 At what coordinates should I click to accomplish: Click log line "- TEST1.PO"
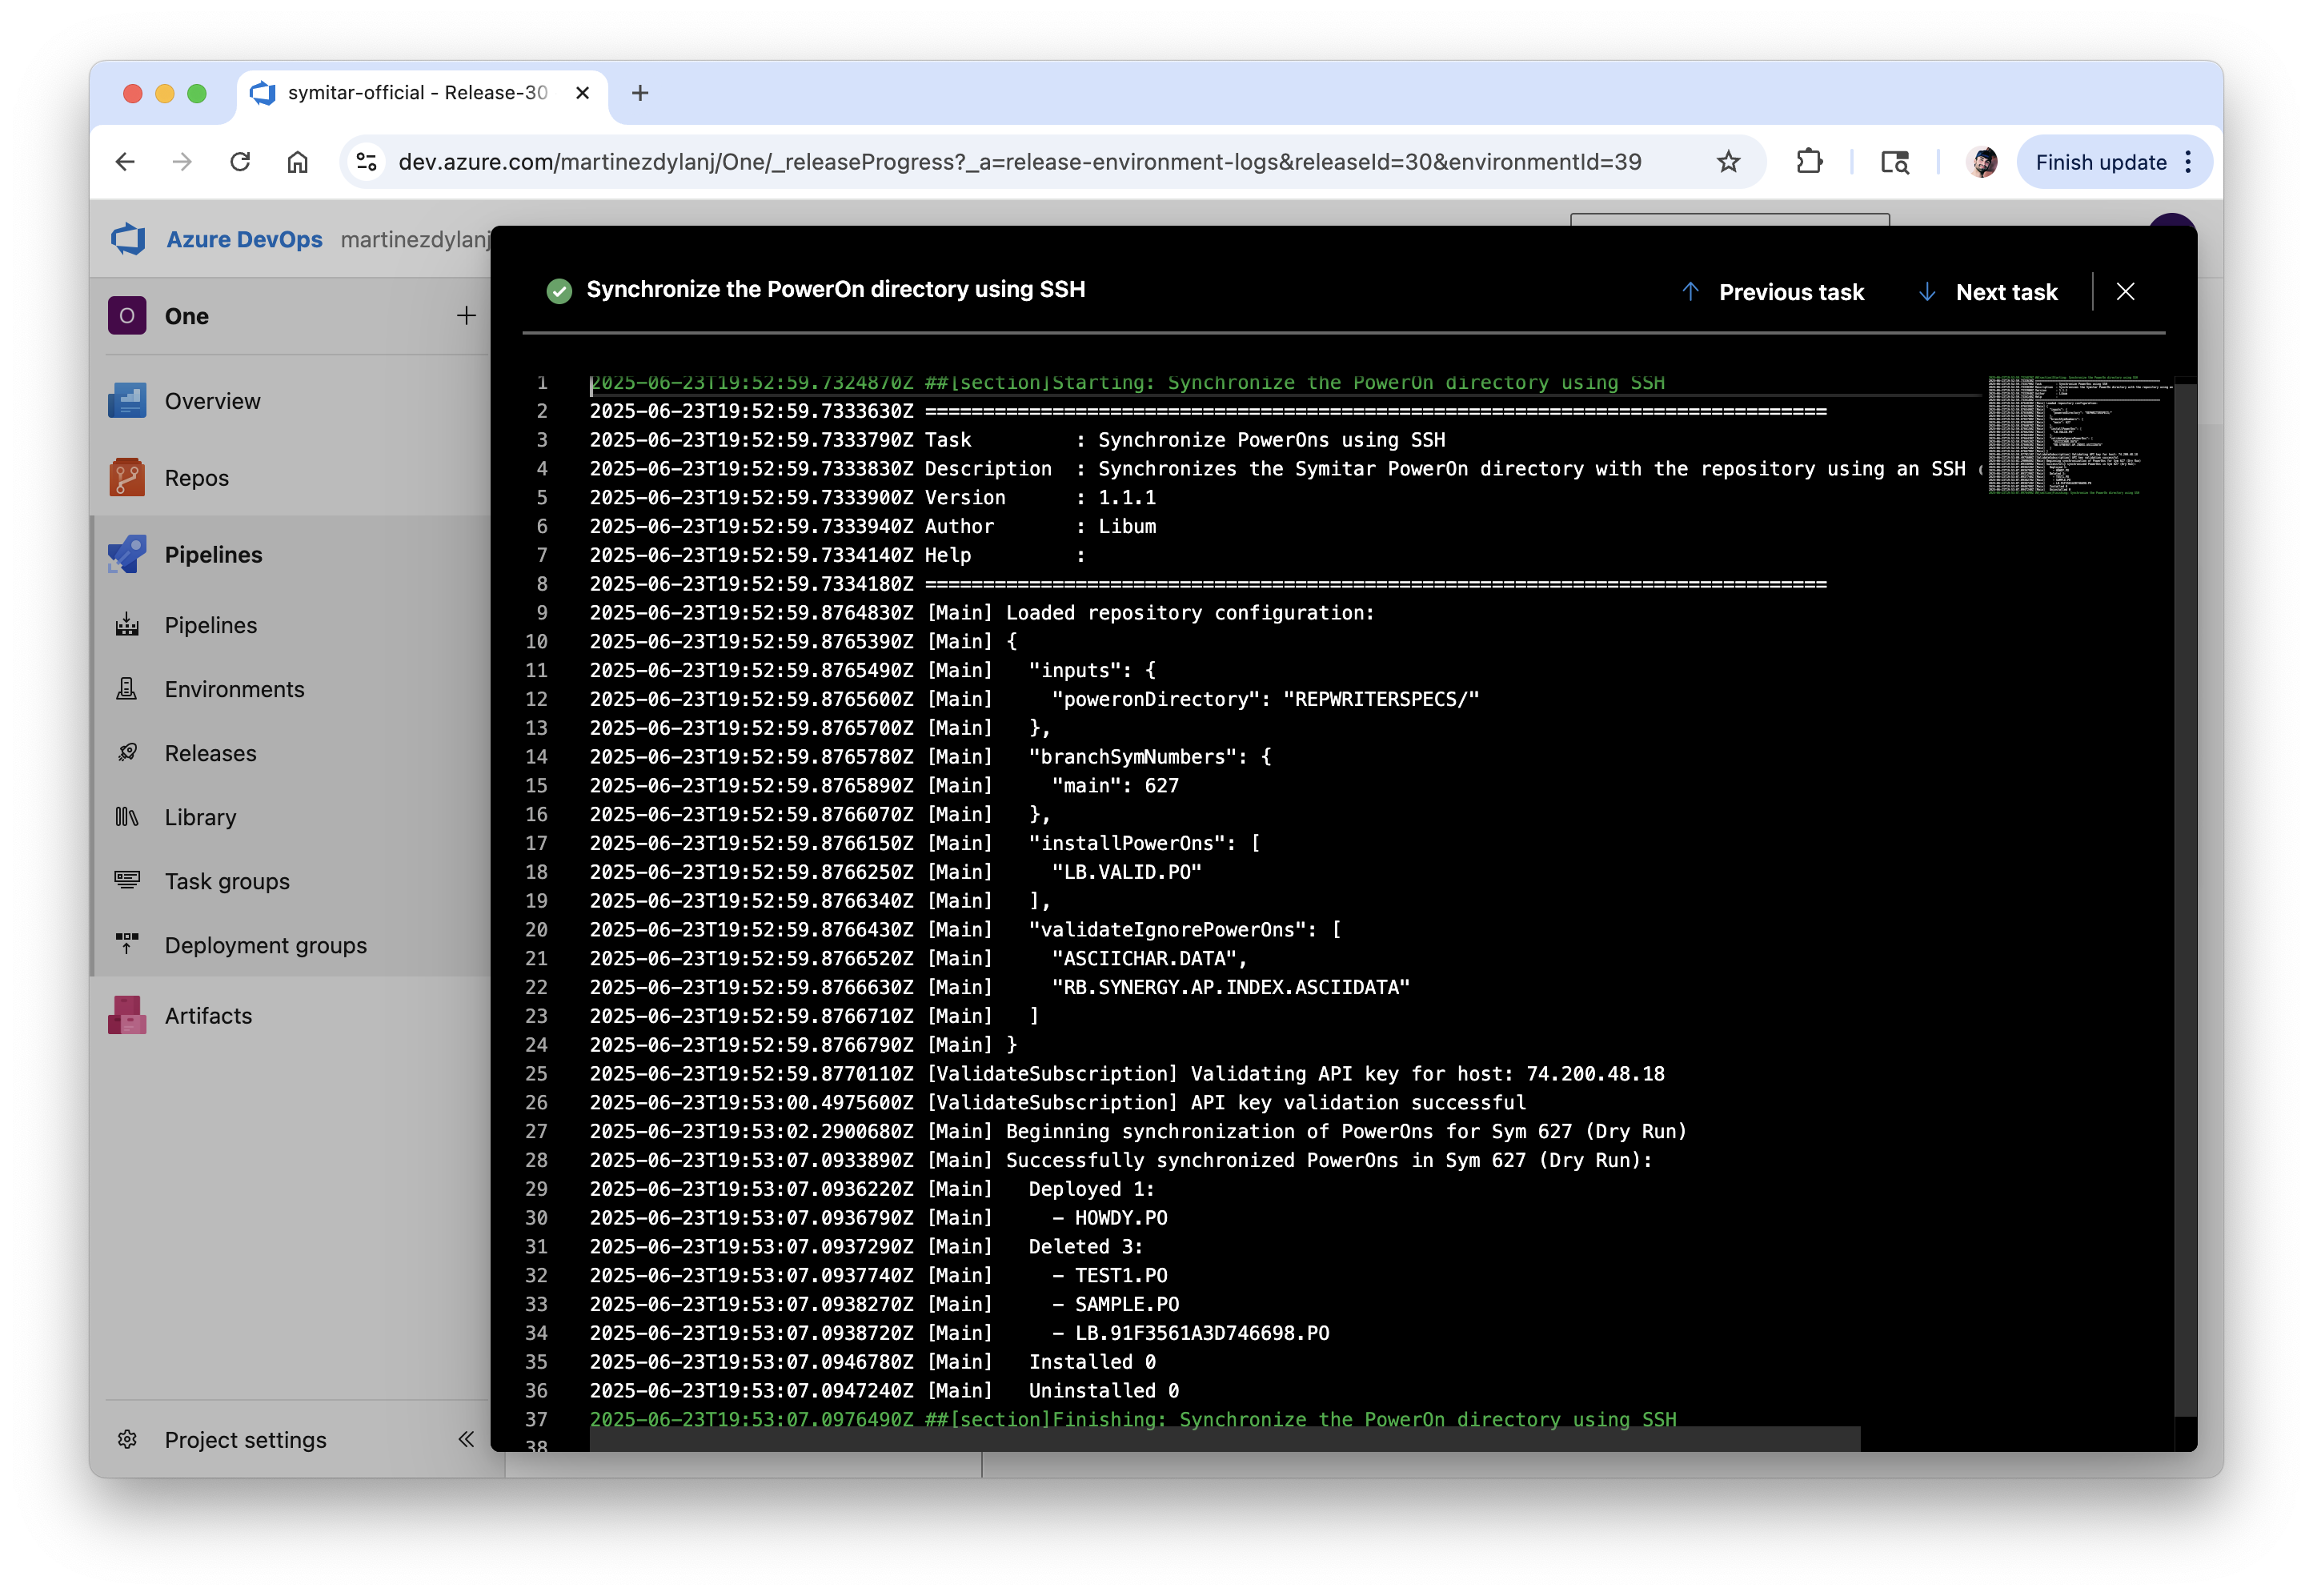(879, 1275)
